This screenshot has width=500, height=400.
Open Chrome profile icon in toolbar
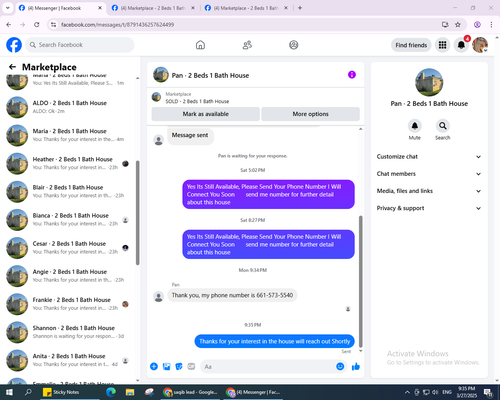click(x=477, y=24)
